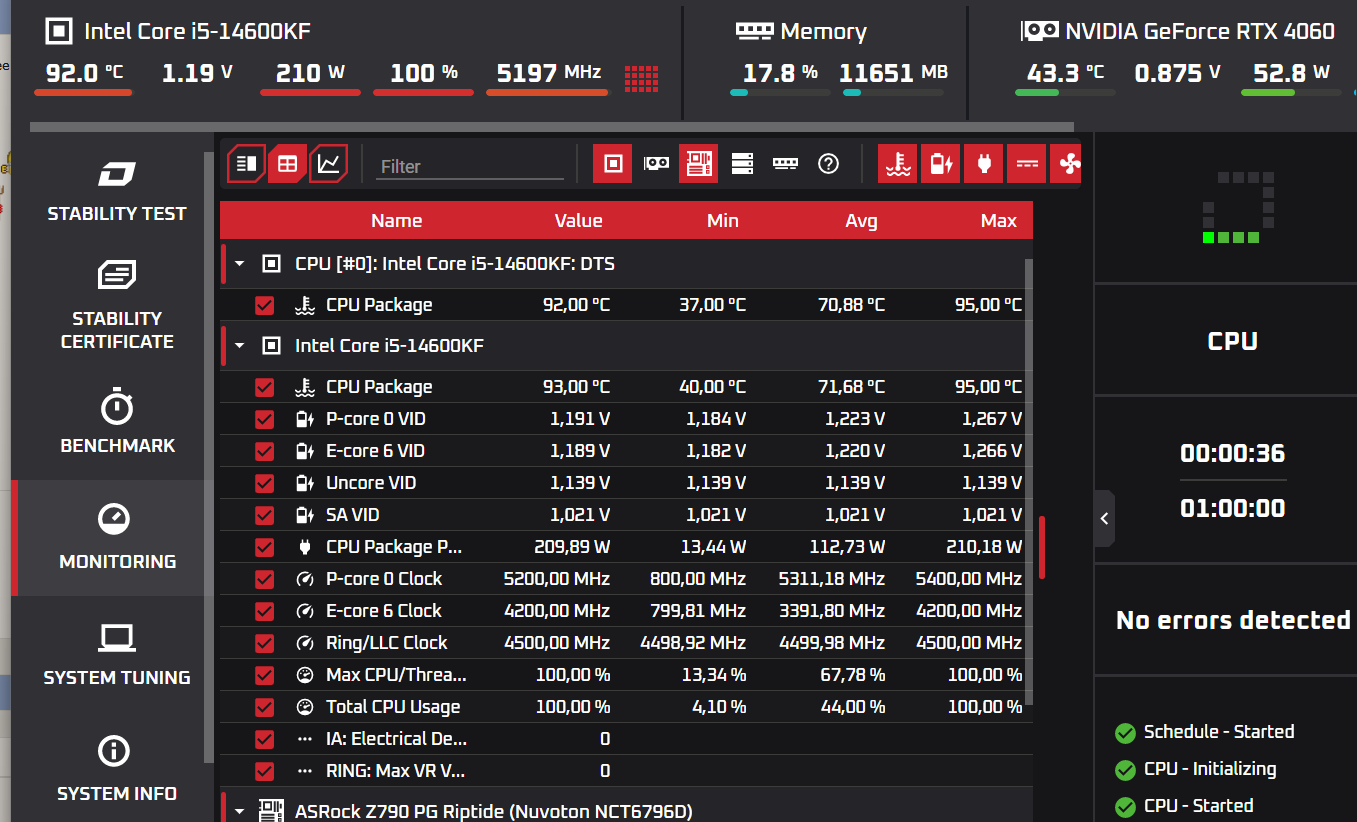1357x822 pixels.
Task: Toggle the memory module filter icon
Action: (x=785, y=164)
